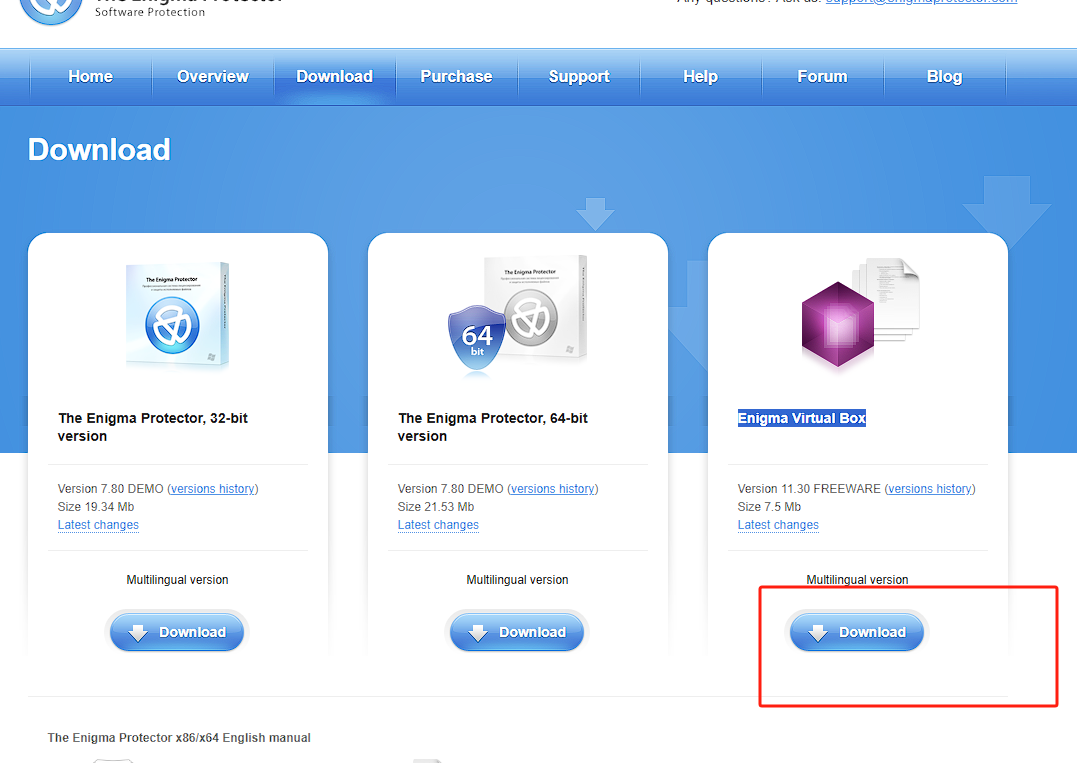Download Enigma Virtual Box freeware
The image size is (1077, 763).
pyautogui.click(x=857, y=632)
